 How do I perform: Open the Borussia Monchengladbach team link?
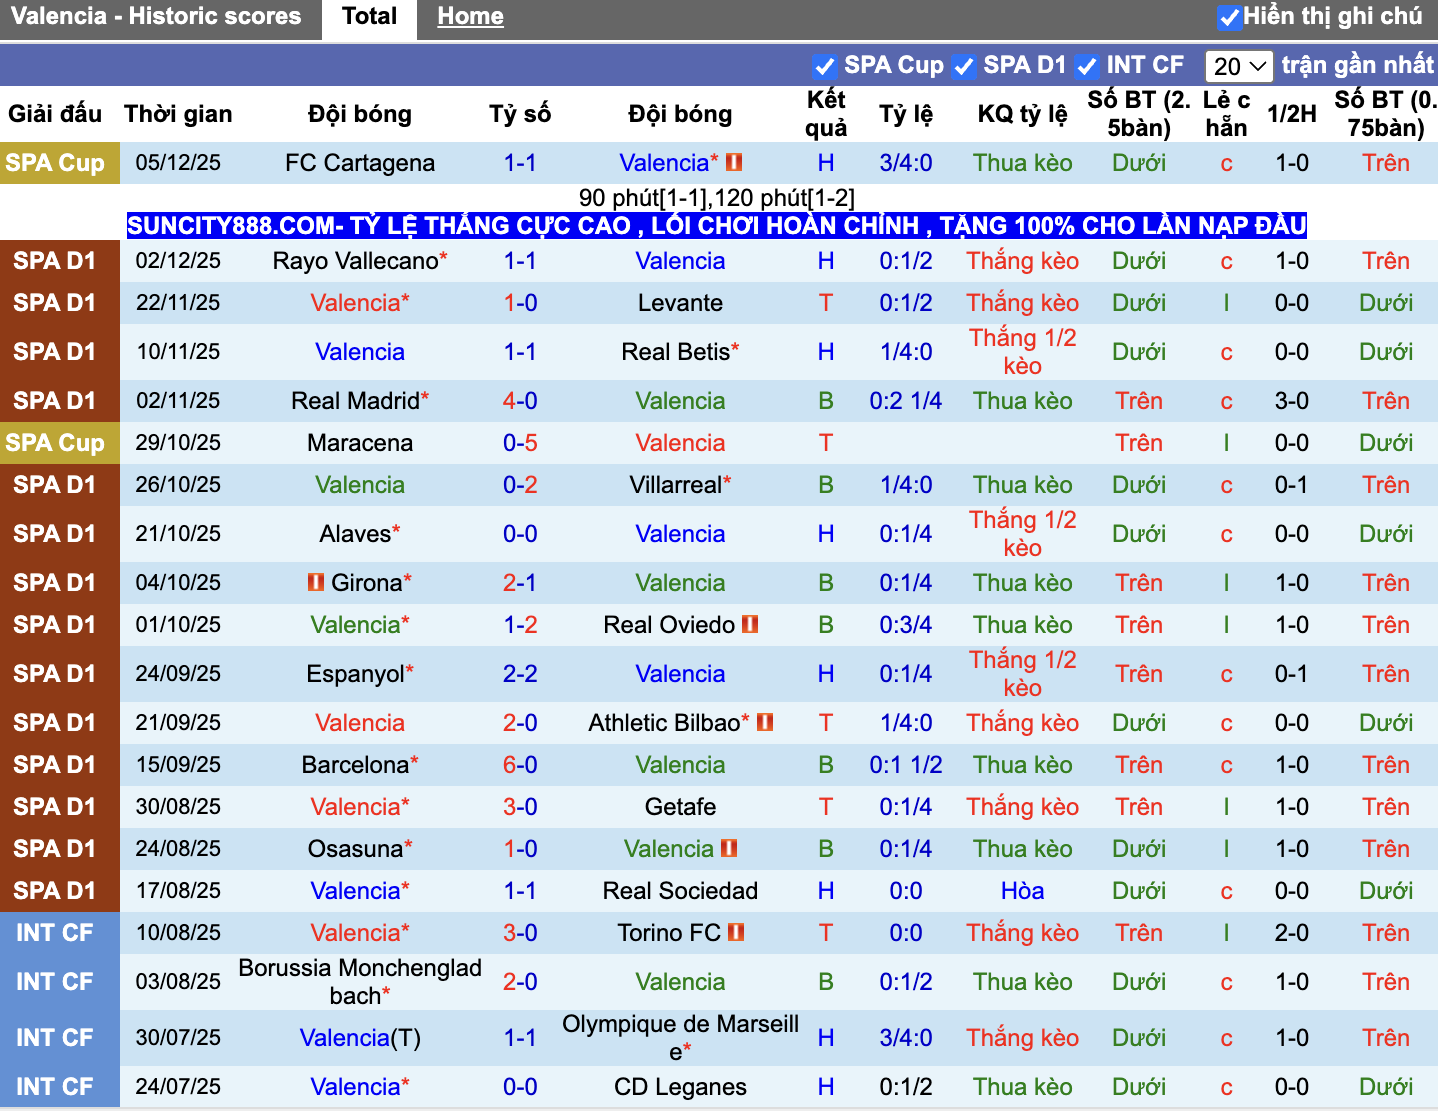coord(360,981)
